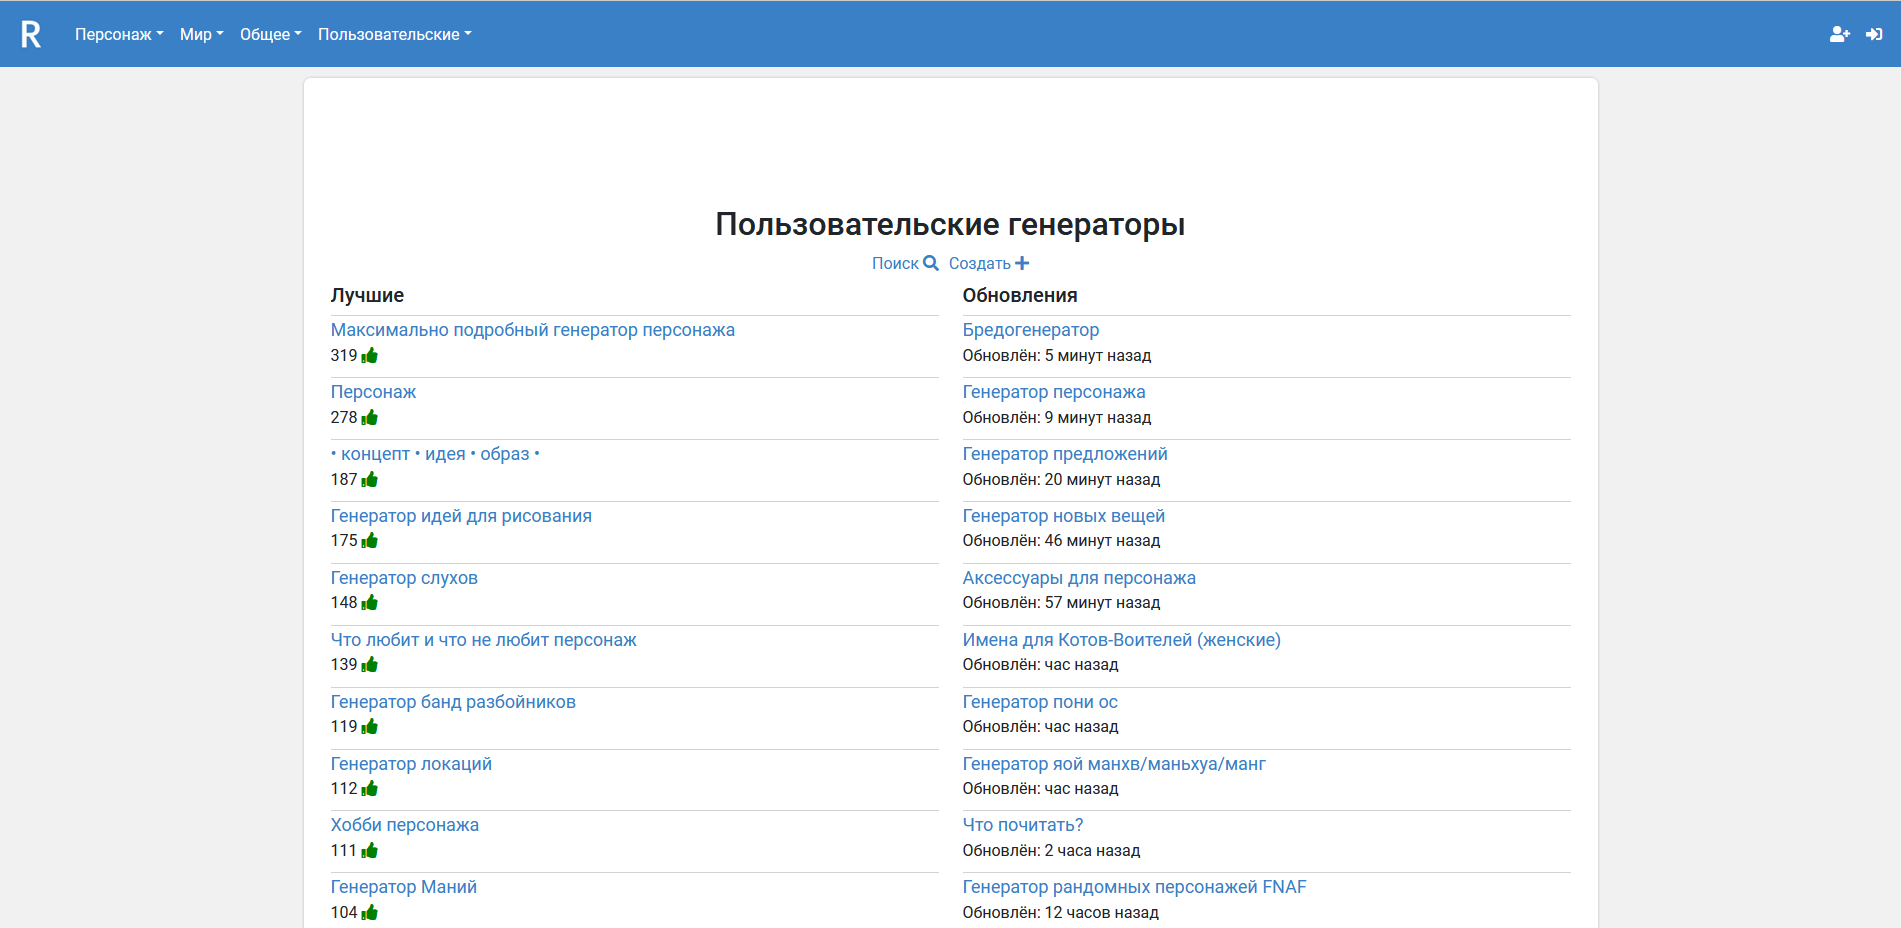
Task: Click thumbs-up beside 187 likes
Action: (x=370, y=479)
